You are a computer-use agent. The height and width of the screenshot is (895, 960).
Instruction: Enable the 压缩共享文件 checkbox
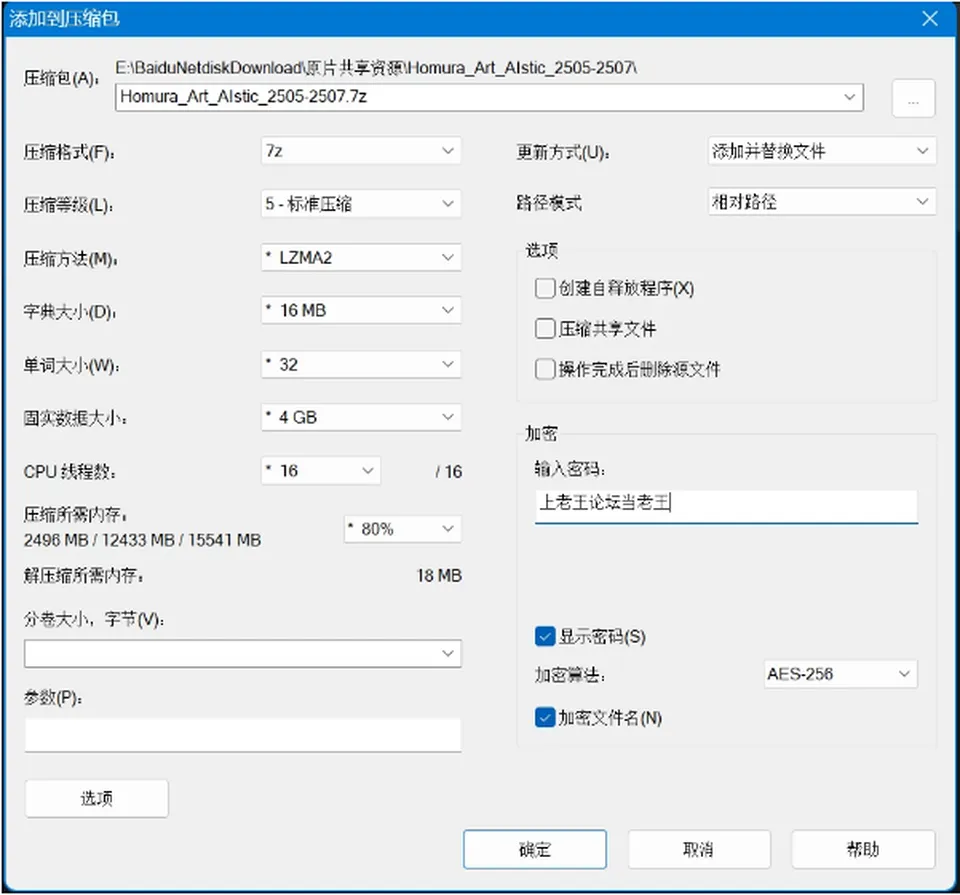coord(544,329)
